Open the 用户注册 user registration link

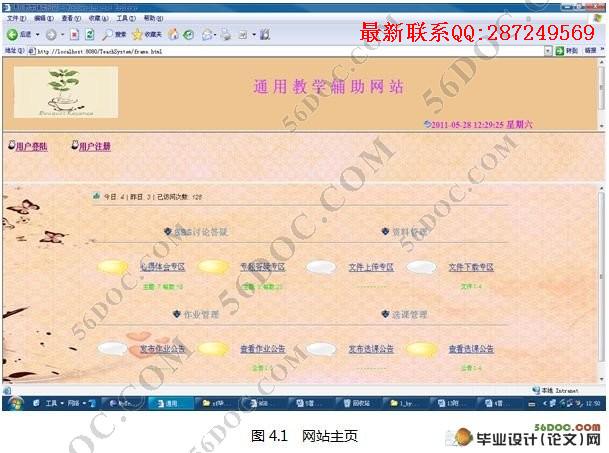click(95, 147)
